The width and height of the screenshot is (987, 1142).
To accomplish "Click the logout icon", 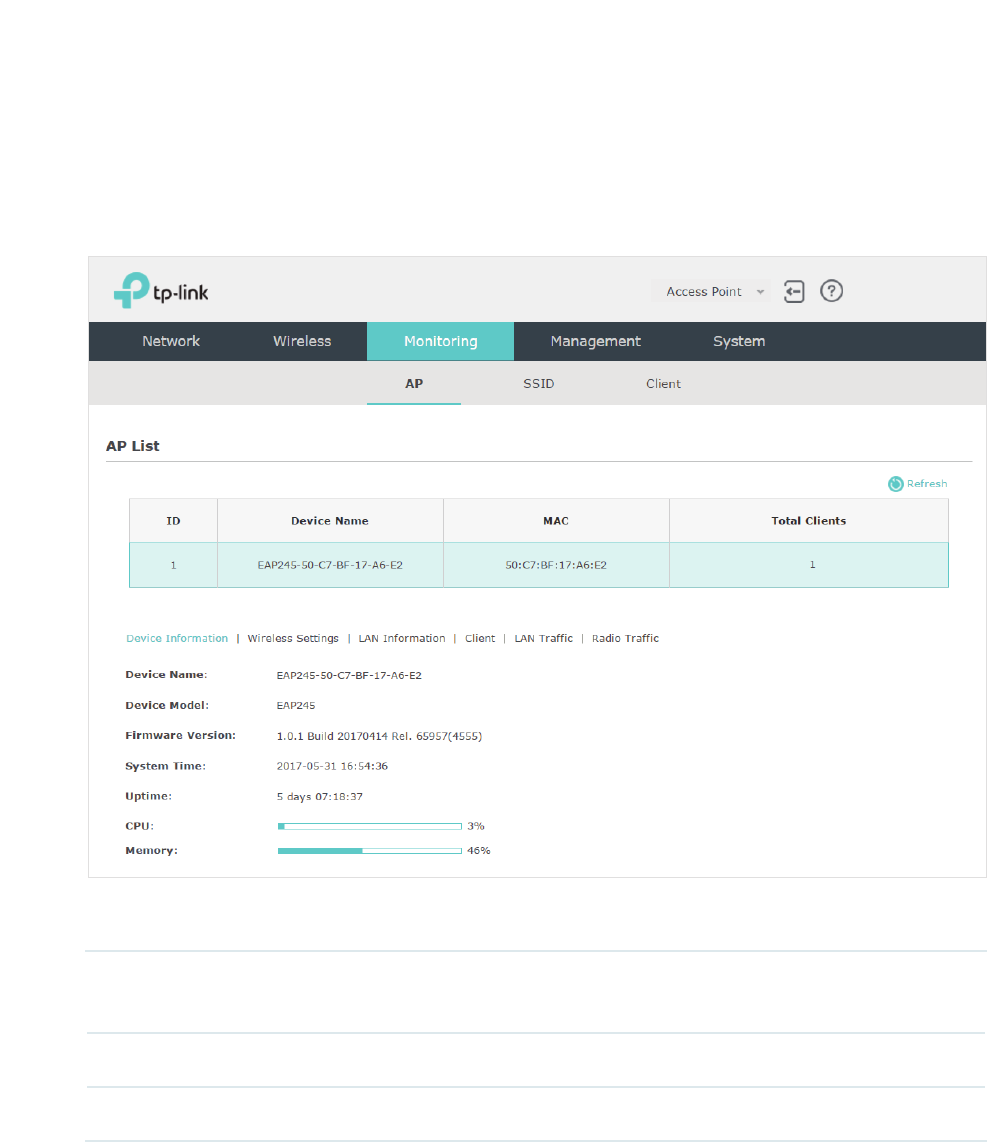I will [x=794, y=291].
